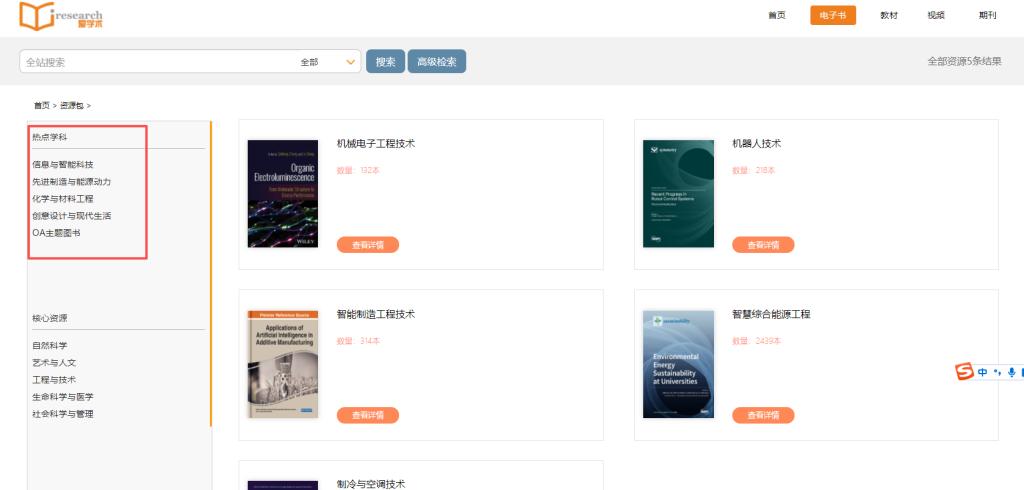Screen dimensions: 1024x490
Task: Click the Additive Manufacturing book cover
Action: point(283,365)
